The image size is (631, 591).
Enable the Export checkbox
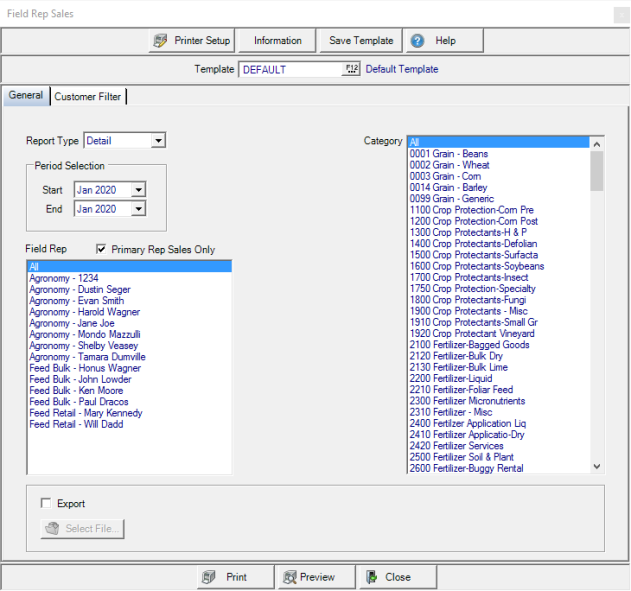click(46, 504)
